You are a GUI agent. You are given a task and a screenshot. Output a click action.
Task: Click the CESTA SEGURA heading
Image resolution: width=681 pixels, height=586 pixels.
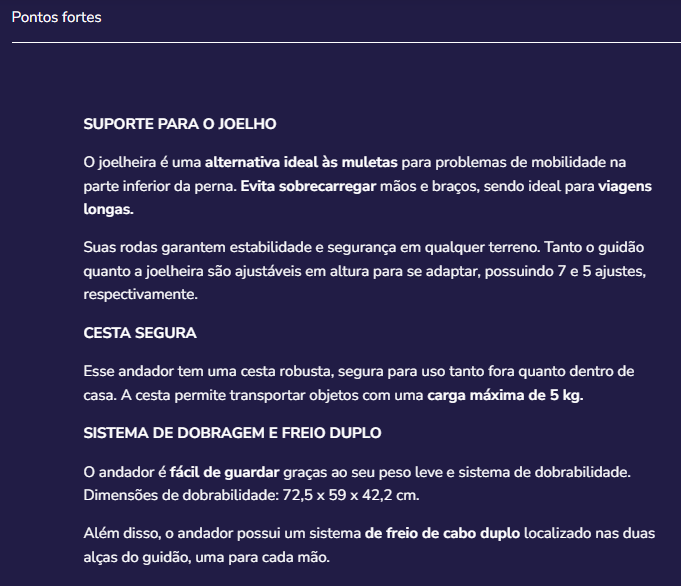click(140, 333)
